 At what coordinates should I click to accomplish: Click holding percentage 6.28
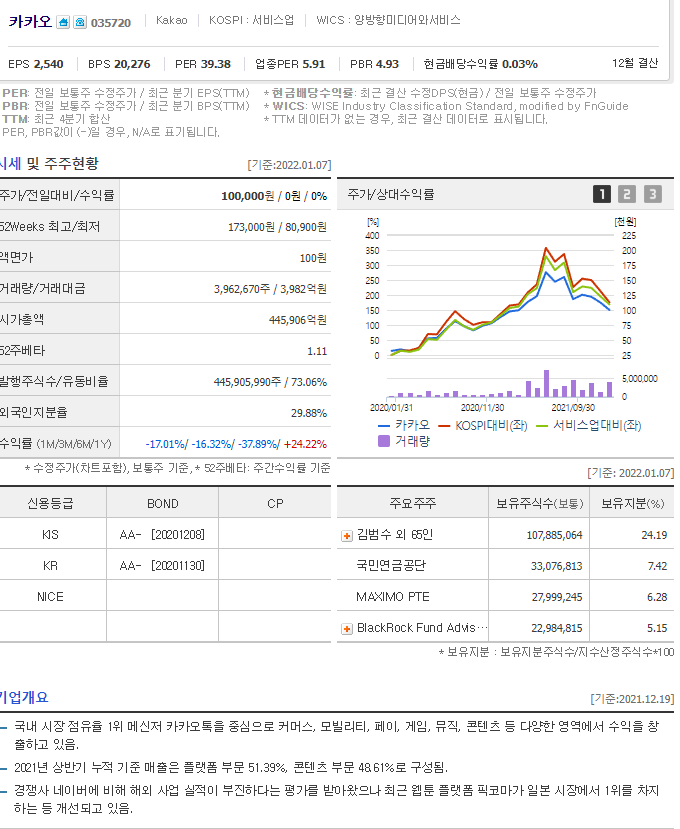click(x=657, y=597)
